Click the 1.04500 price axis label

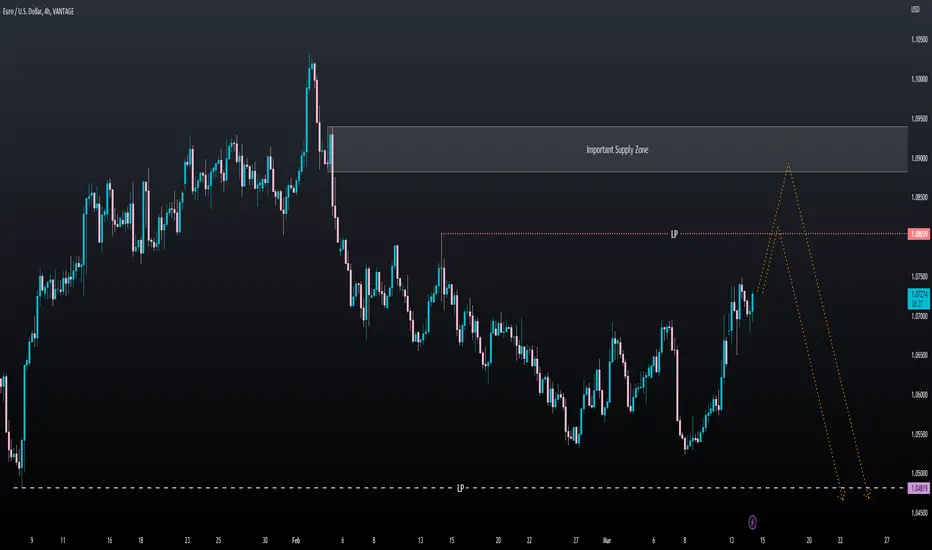pyautogui.click(x=919, y=513)
